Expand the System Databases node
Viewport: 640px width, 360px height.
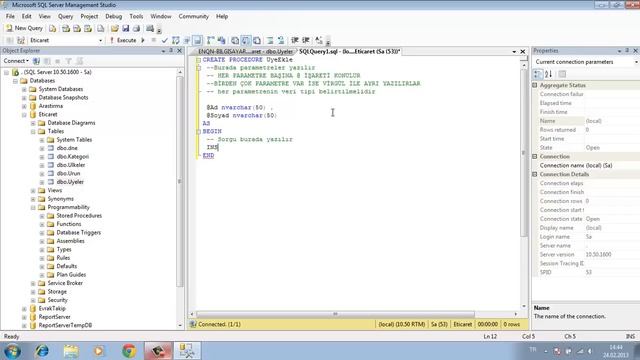click(24, 89)
